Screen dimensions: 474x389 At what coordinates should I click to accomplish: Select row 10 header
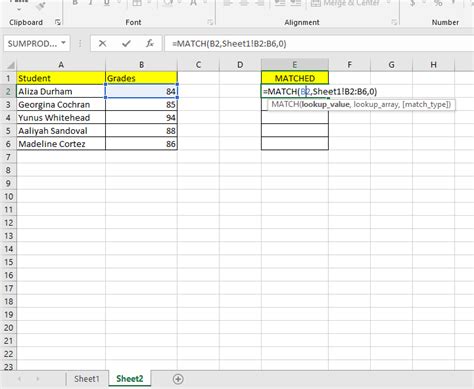pos(8,196)
